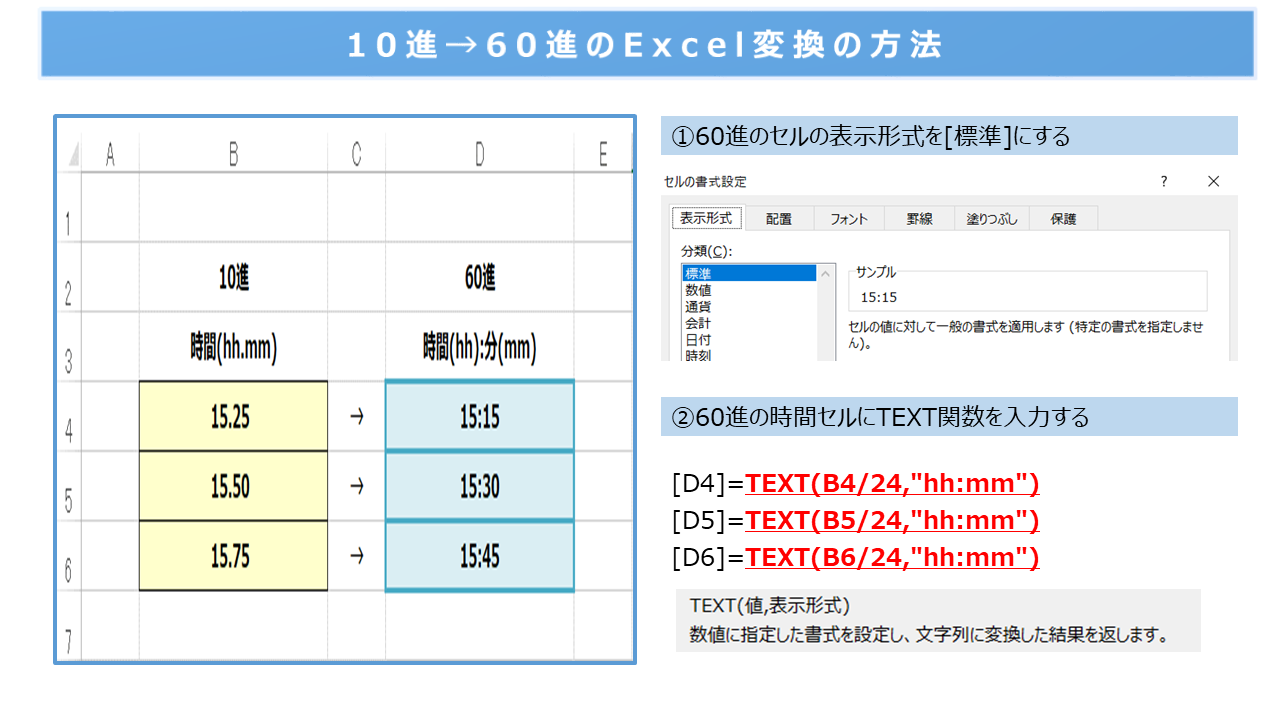Select row 1 header

point(69,207)
